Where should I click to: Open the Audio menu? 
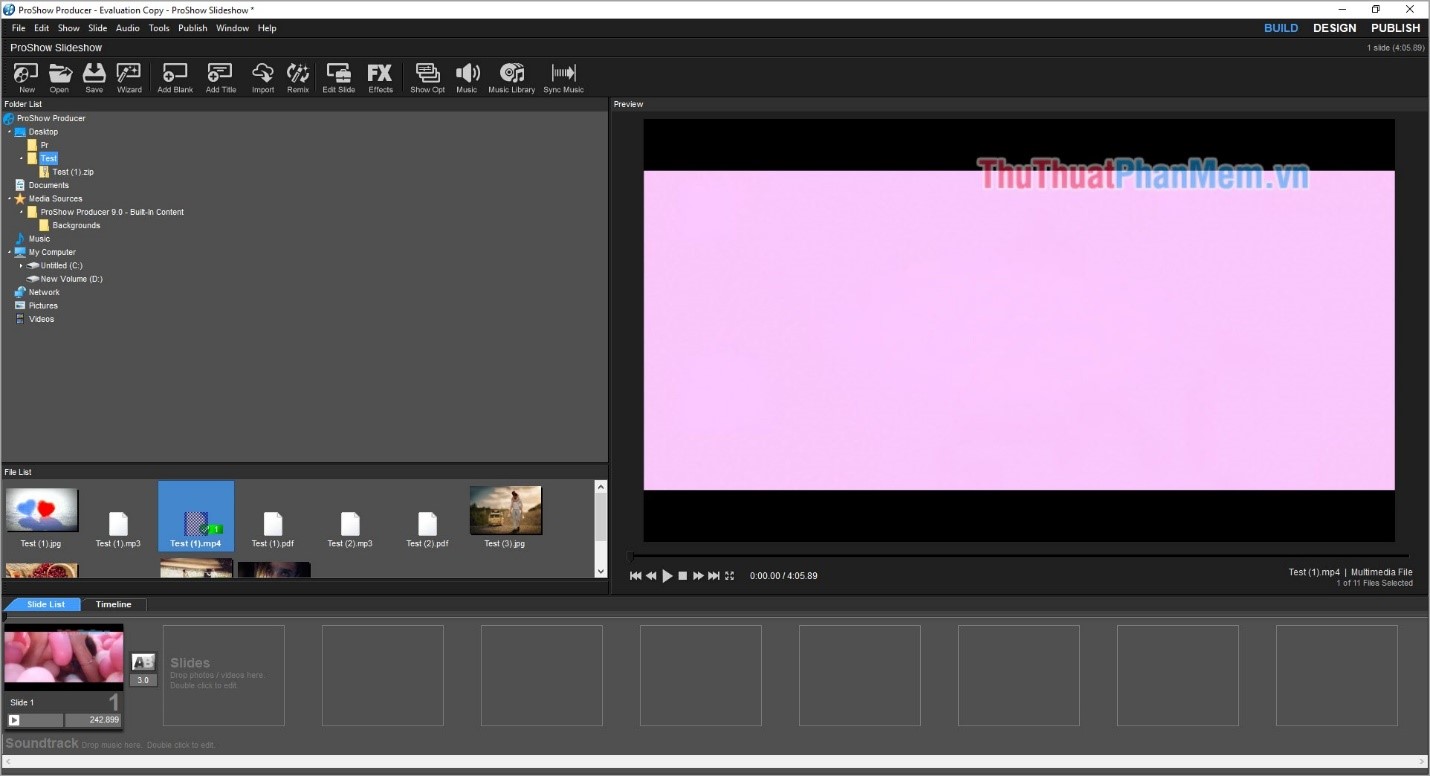(127, 28)
